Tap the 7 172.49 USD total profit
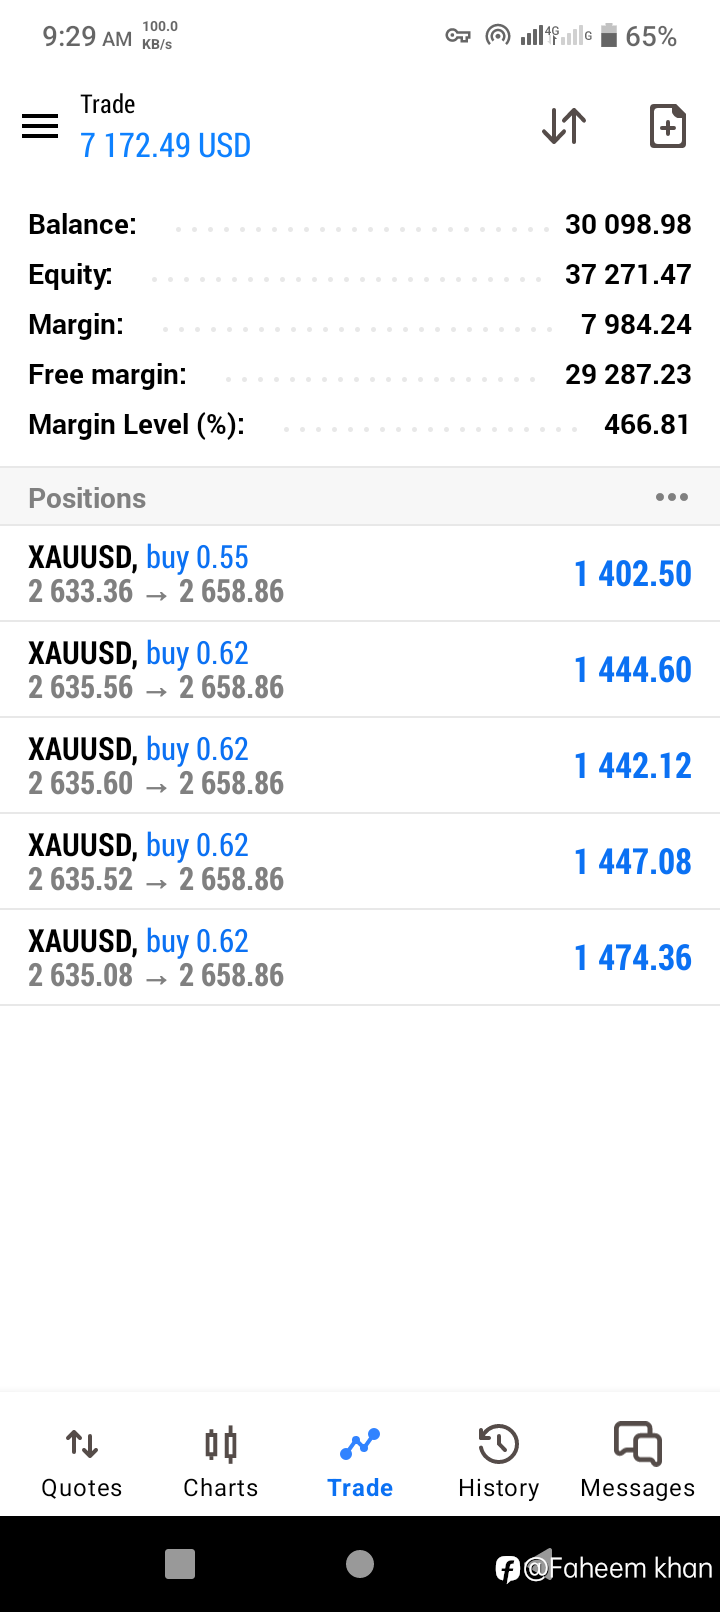720x1612 pixels. tap(166, 146)
